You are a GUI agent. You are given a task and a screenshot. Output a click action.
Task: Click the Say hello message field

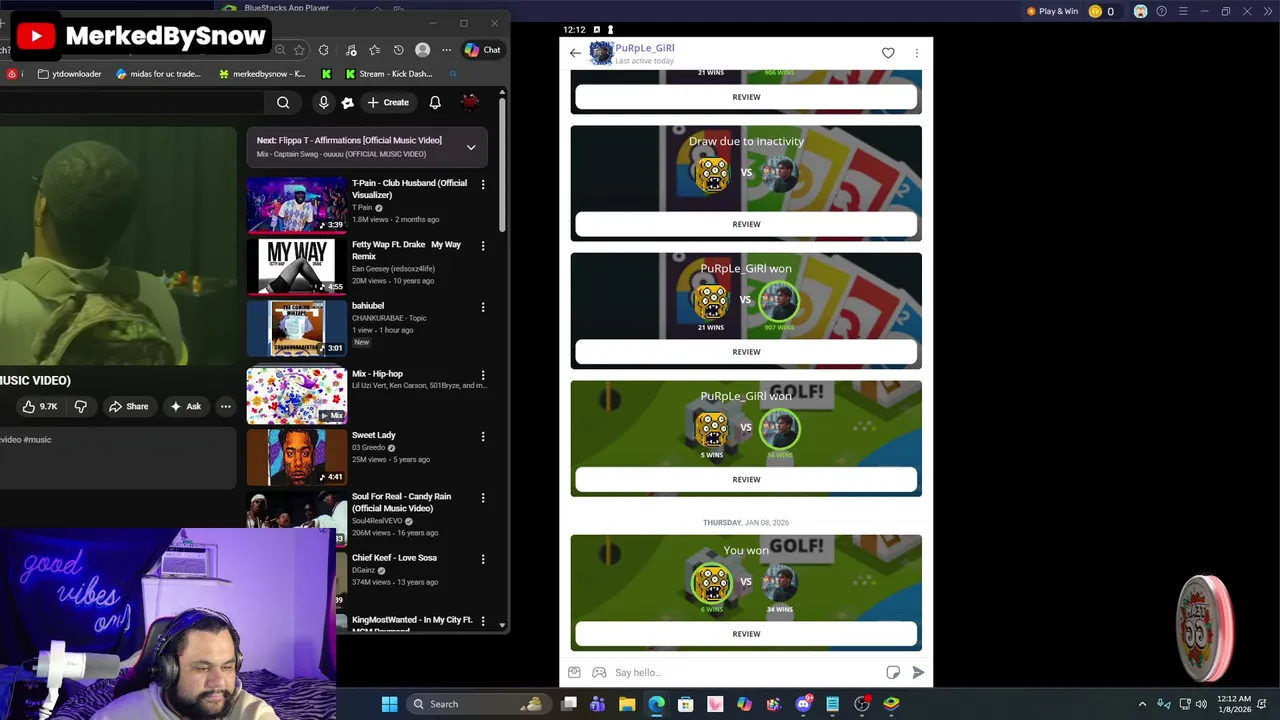coord(745,672)
